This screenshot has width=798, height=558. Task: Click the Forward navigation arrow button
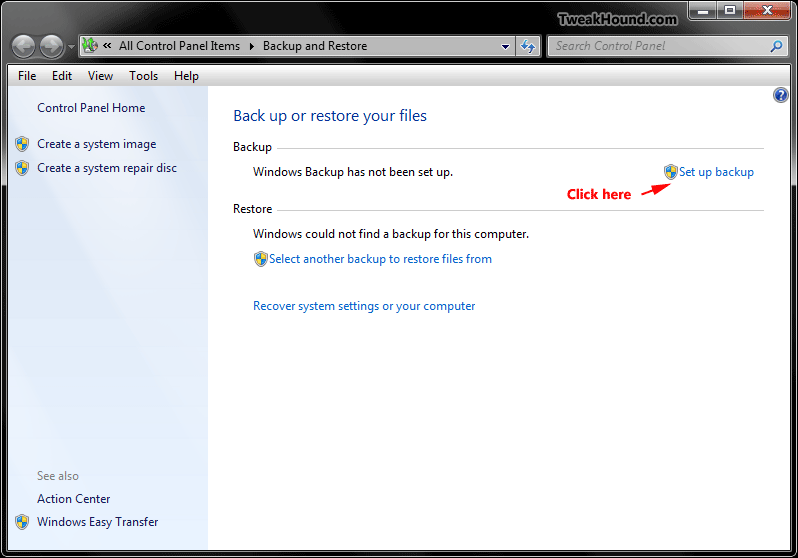pyautogui.click(x=51, y=46)
